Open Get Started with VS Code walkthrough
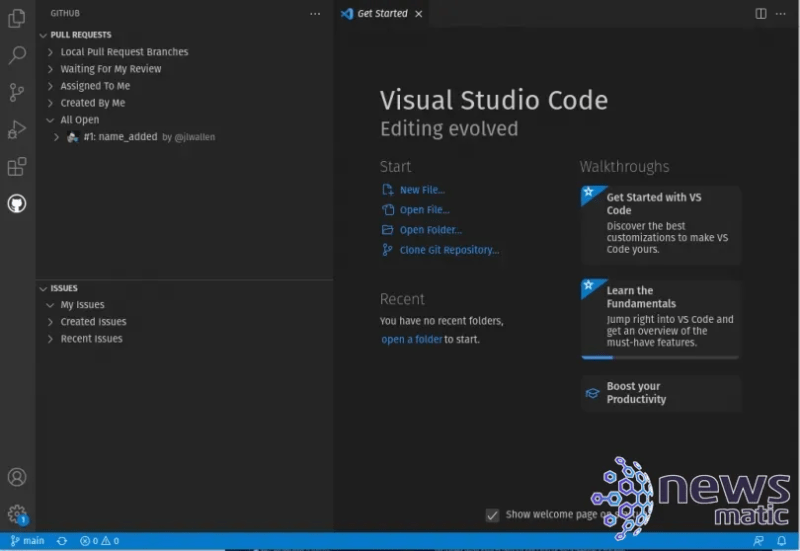 click(661, 225)
